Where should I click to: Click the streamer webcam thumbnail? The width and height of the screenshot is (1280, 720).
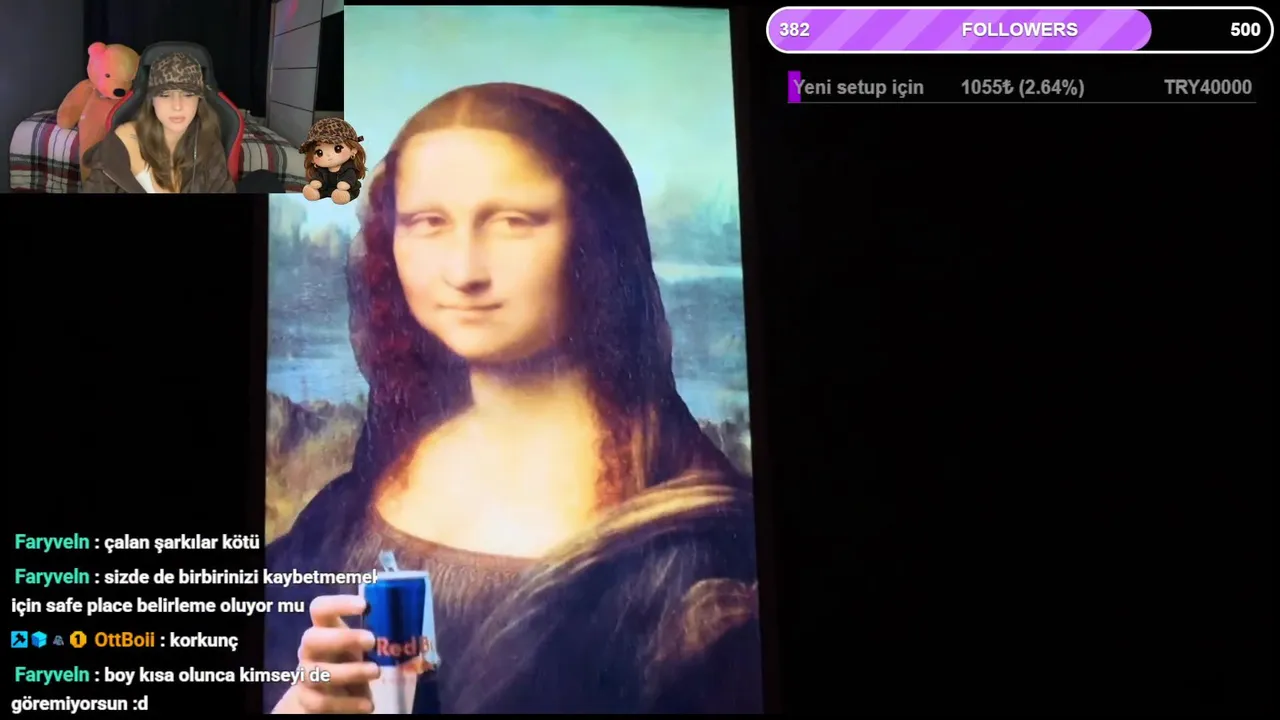(x=172, y=97)
